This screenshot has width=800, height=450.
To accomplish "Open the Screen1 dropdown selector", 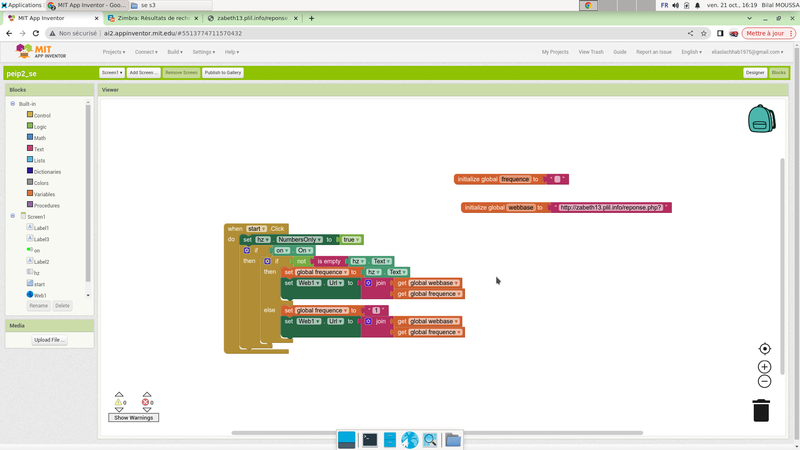I will (x=111, y=73).
